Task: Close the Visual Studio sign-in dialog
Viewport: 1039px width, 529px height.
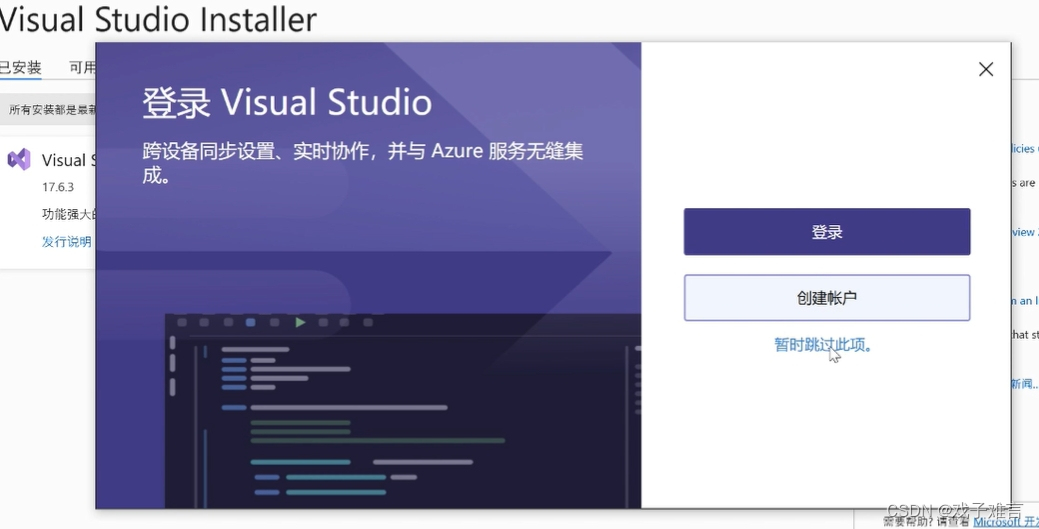Action: click(986, 69)
